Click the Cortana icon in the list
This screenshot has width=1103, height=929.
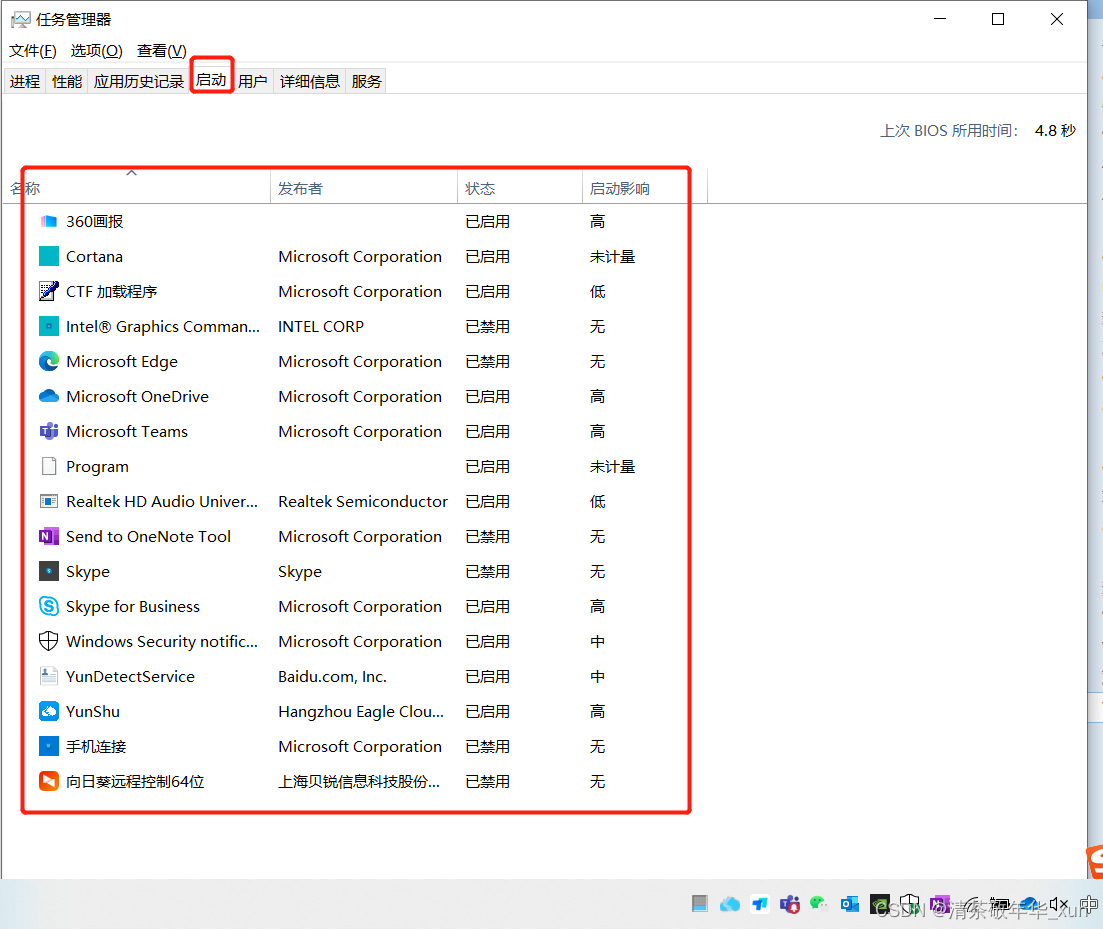tap(49, 256)
